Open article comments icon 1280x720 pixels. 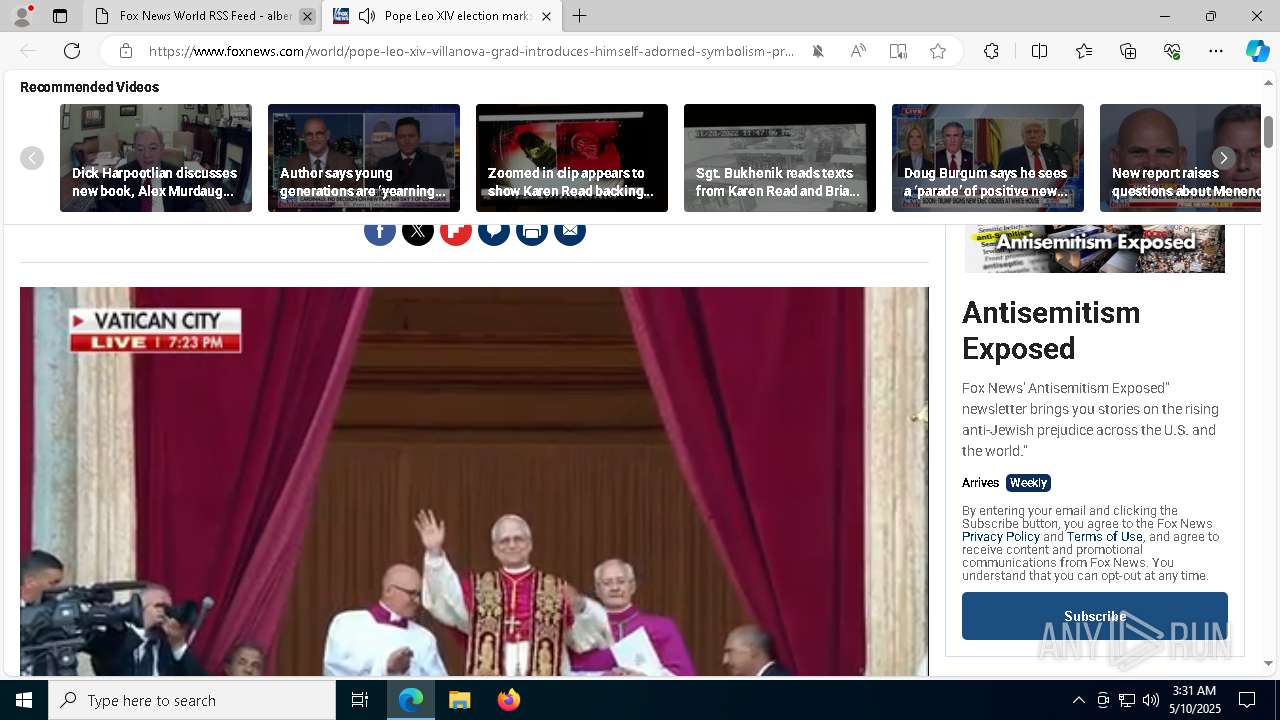494,231
